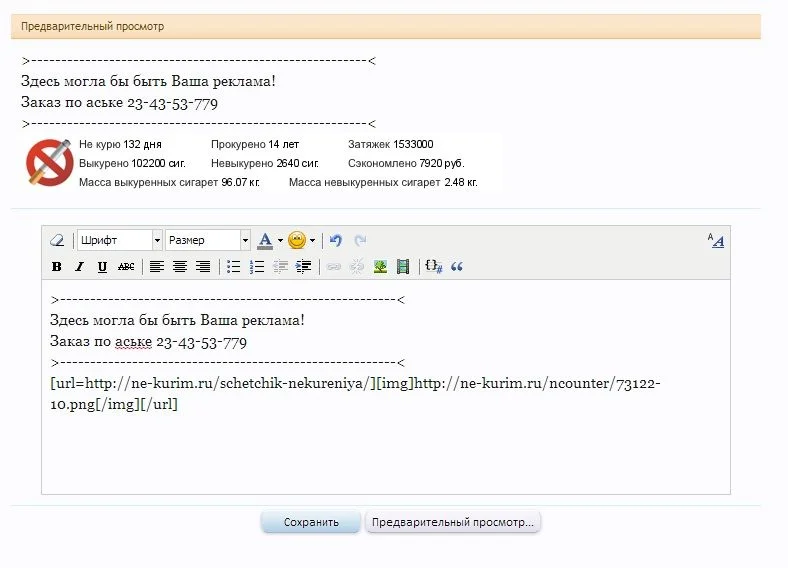Decrease the text indent
The height and width of the screenshot is (568, 788).
click(x=280, y=266)
